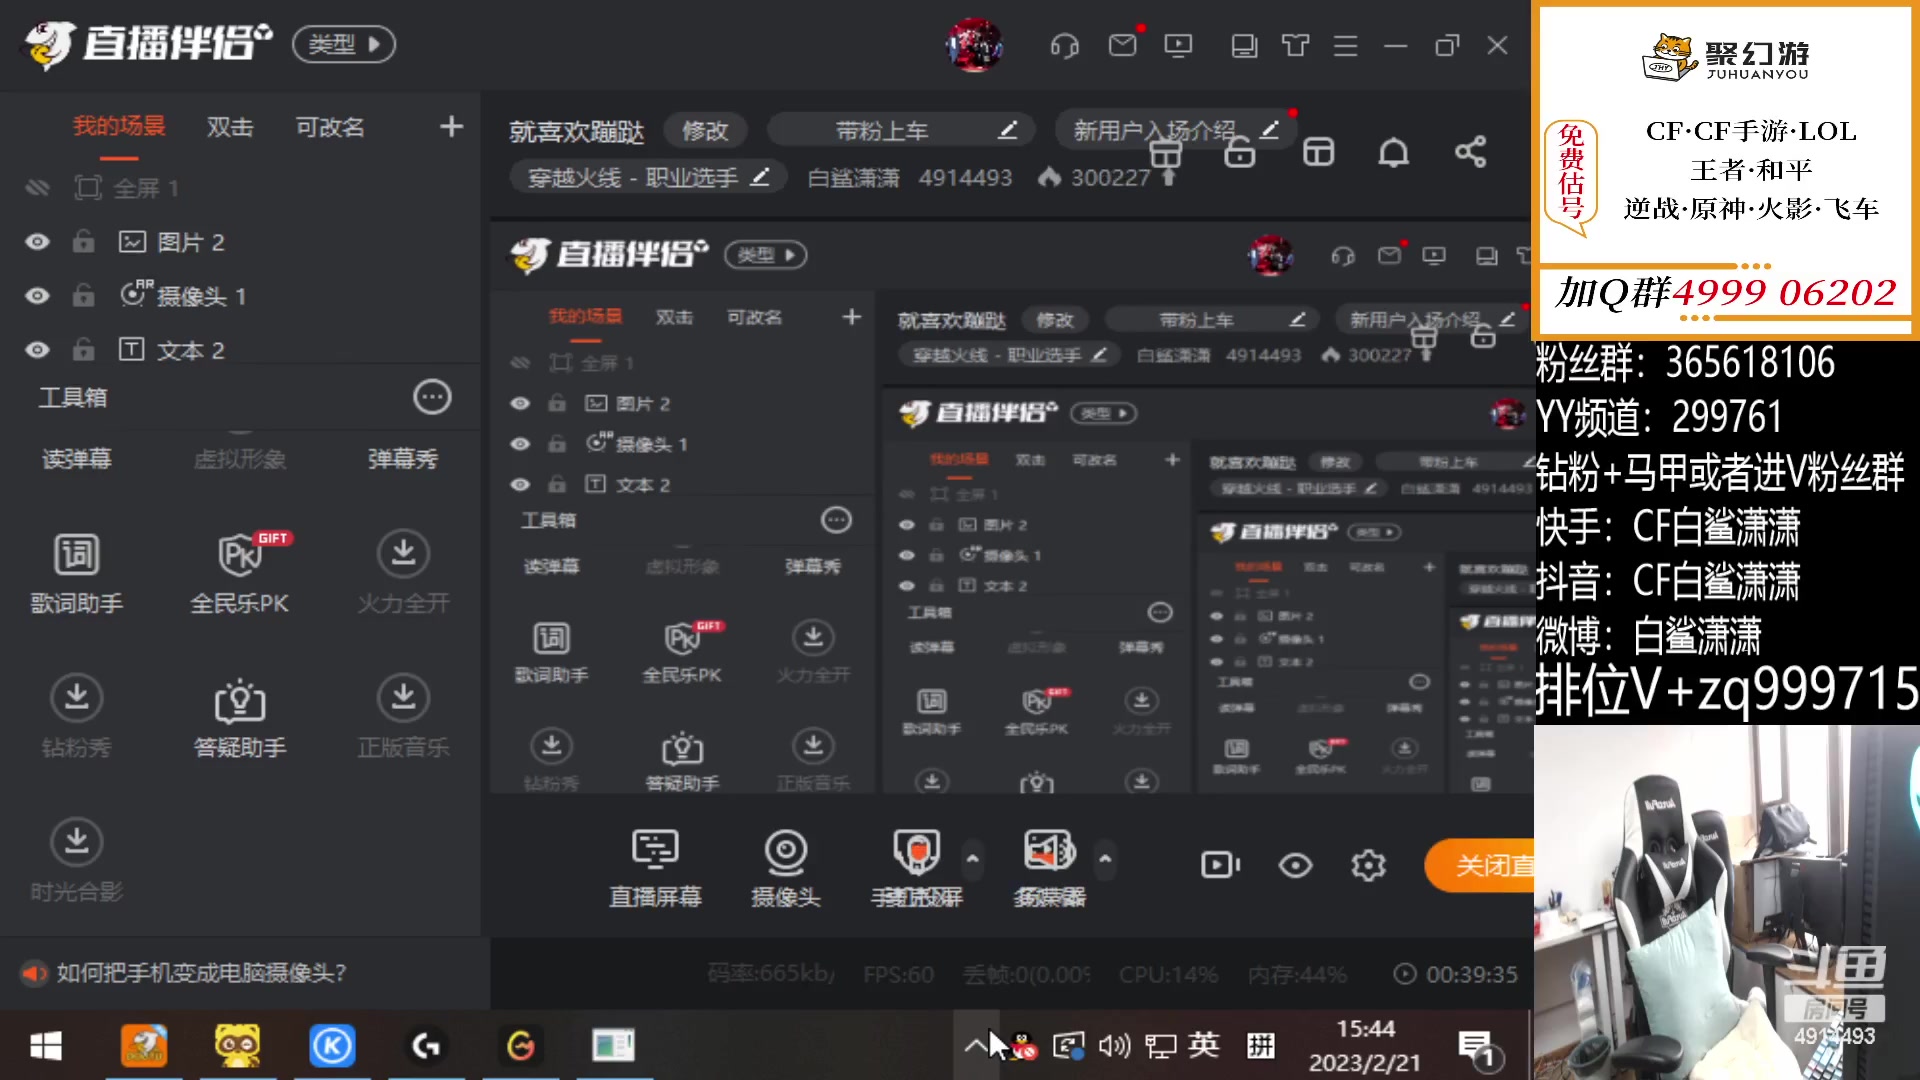Screen dimensions: 1920x1080
Task: Open the 弹幕秀 tool
Action: (x=403, y=459)
